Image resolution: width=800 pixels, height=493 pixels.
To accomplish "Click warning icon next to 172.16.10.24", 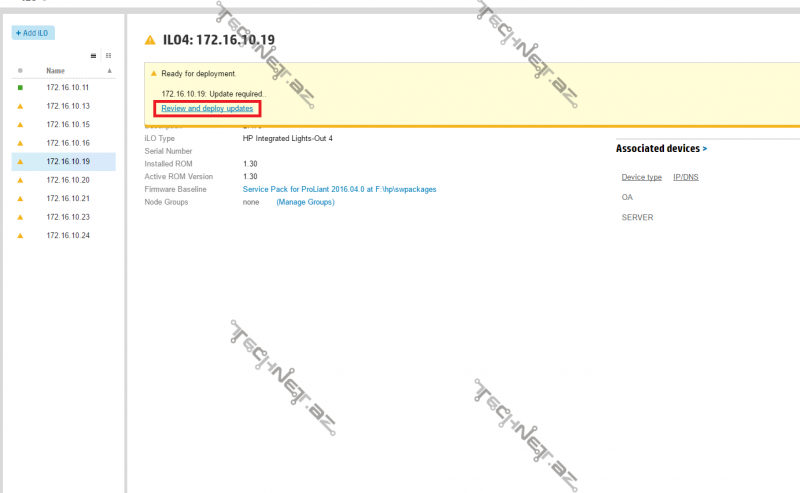I will [x=20, y=235].
